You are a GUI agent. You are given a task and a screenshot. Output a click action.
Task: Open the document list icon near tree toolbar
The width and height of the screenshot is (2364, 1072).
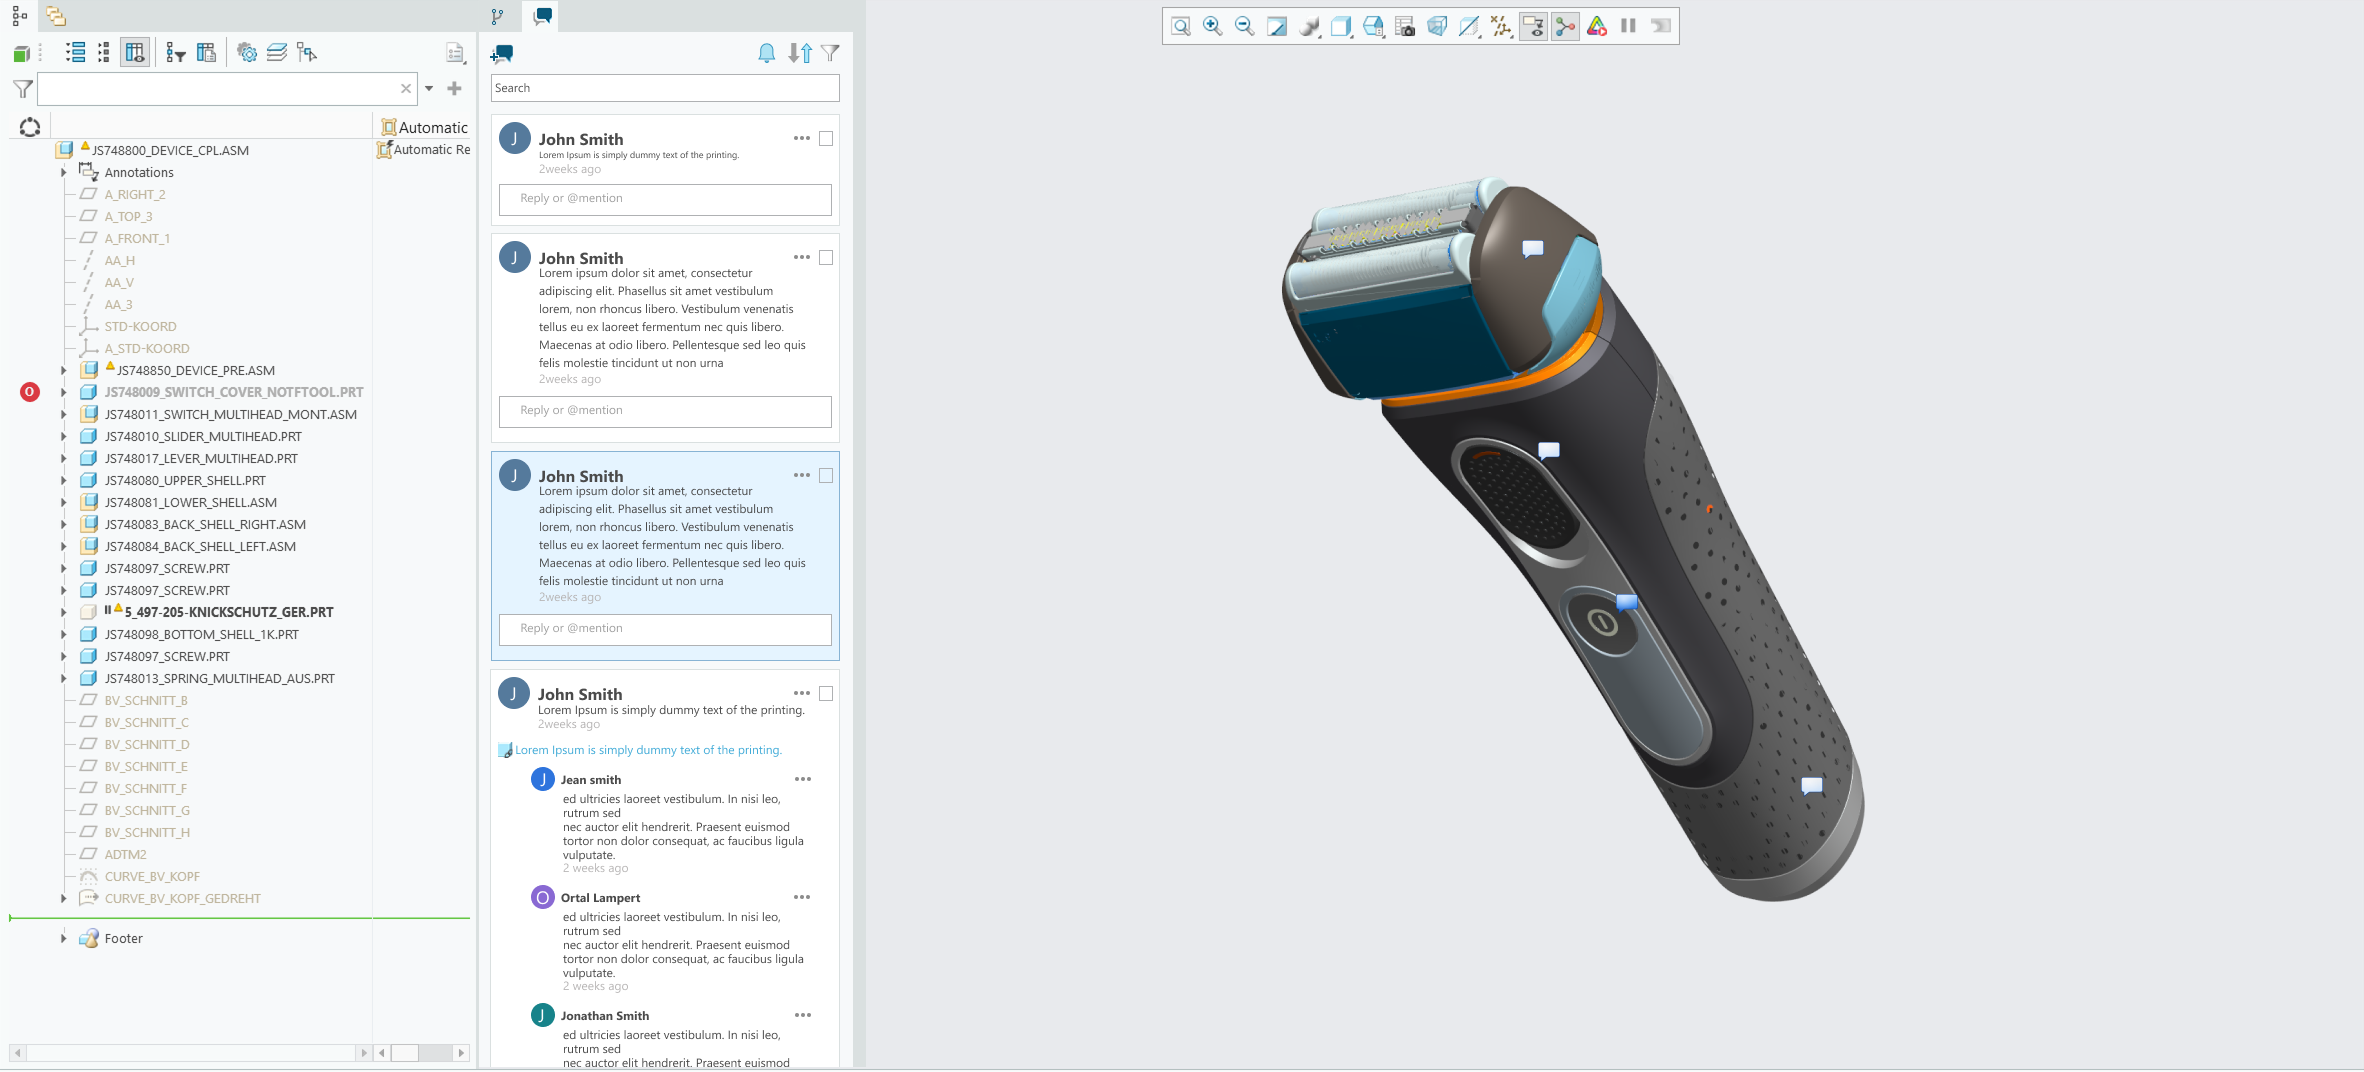(x=456, y=53)
